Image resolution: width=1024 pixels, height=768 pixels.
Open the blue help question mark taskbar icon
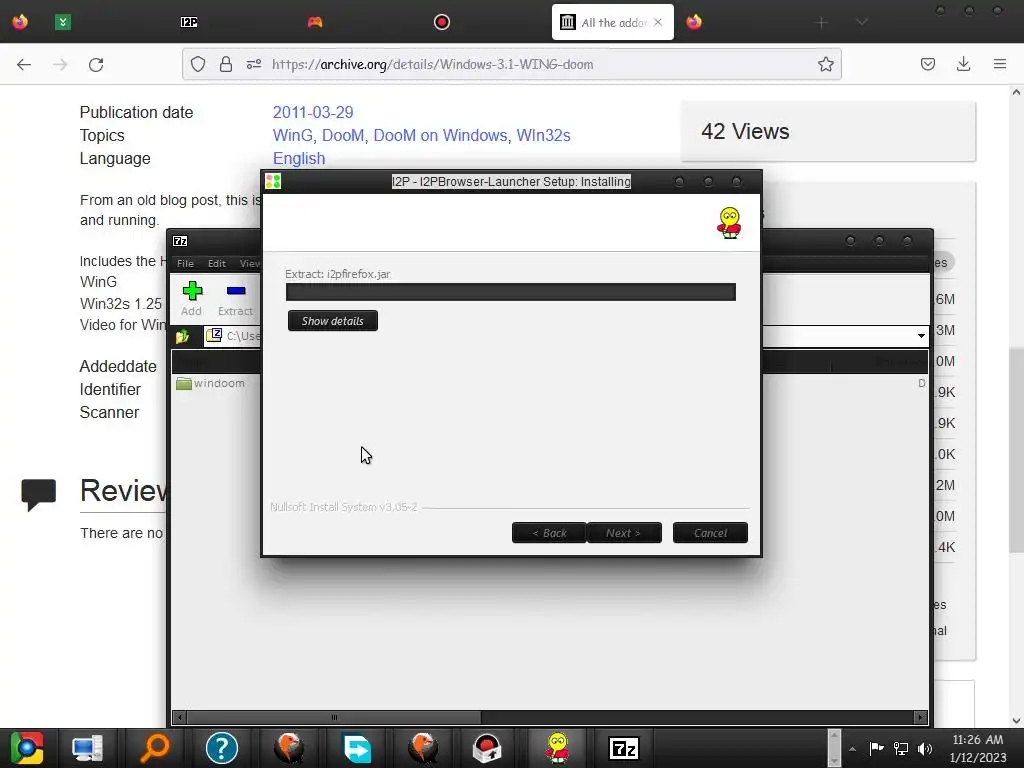pyautogui.click(x=222, y=748)
